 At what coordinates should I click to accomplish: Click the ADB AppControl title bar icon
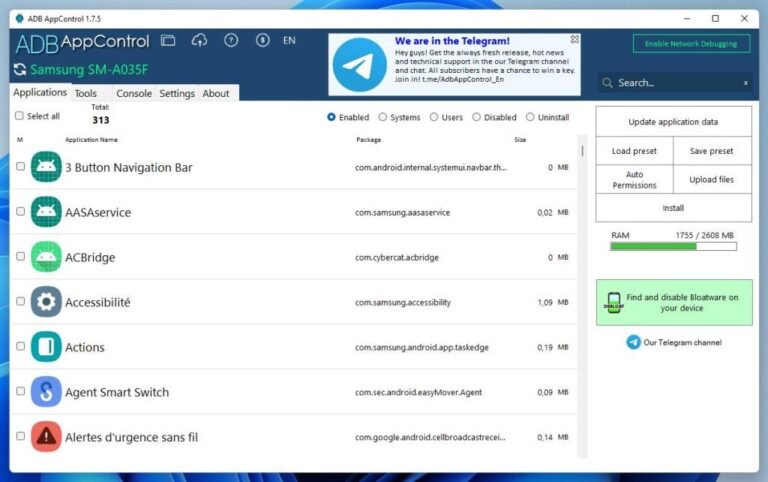20,19
